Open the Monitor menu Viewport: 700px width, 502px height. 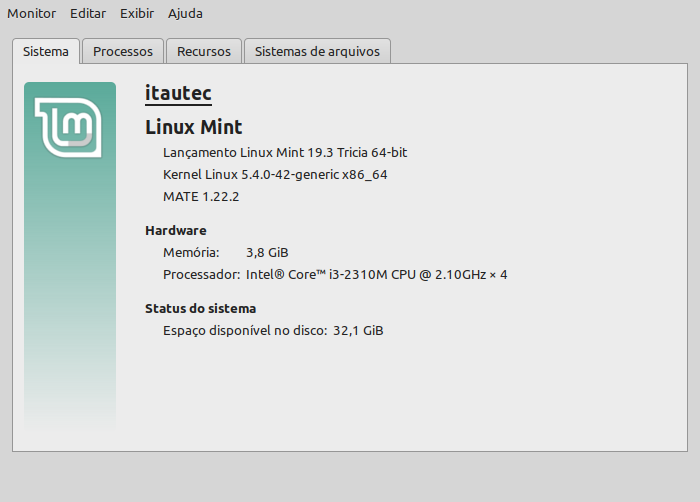pos(32,13)
